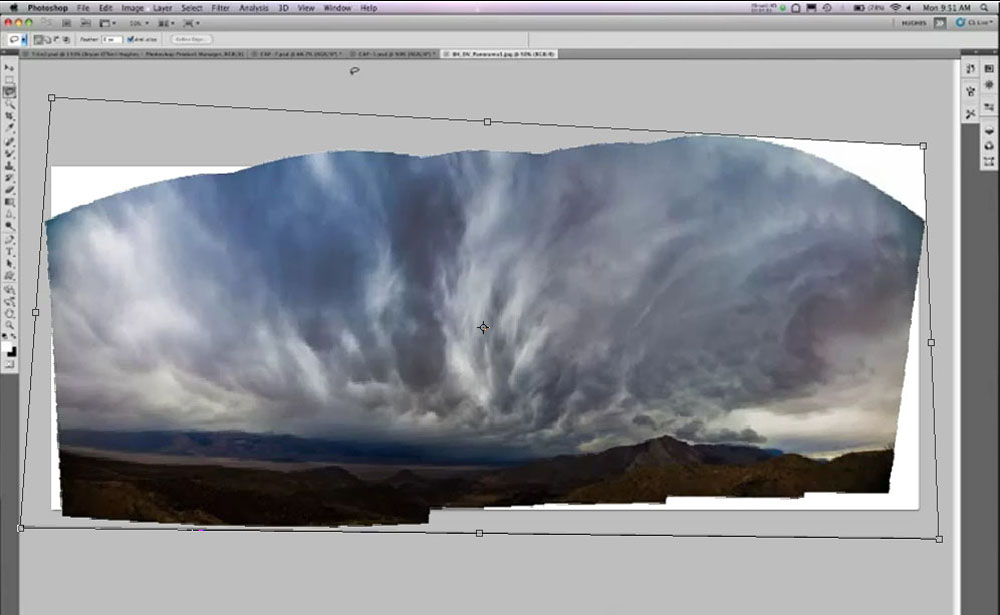This screenshot has height=615, width=1000.
Task: Open the File menu
Action: 83,8
